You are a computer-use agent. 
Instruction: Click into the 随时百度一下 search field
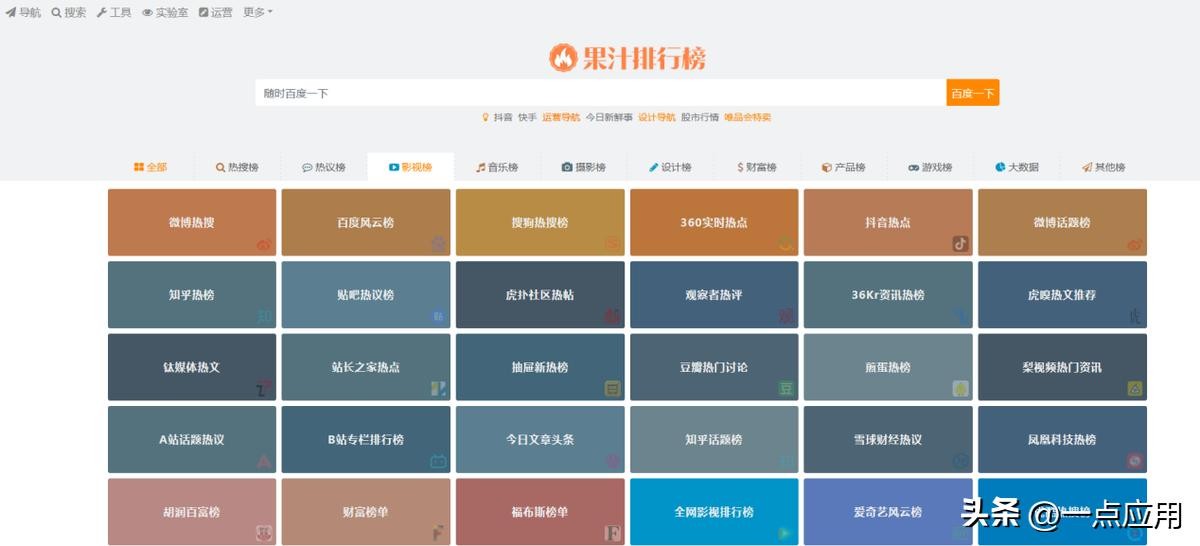pyautogui.click(x=600, y=93)
